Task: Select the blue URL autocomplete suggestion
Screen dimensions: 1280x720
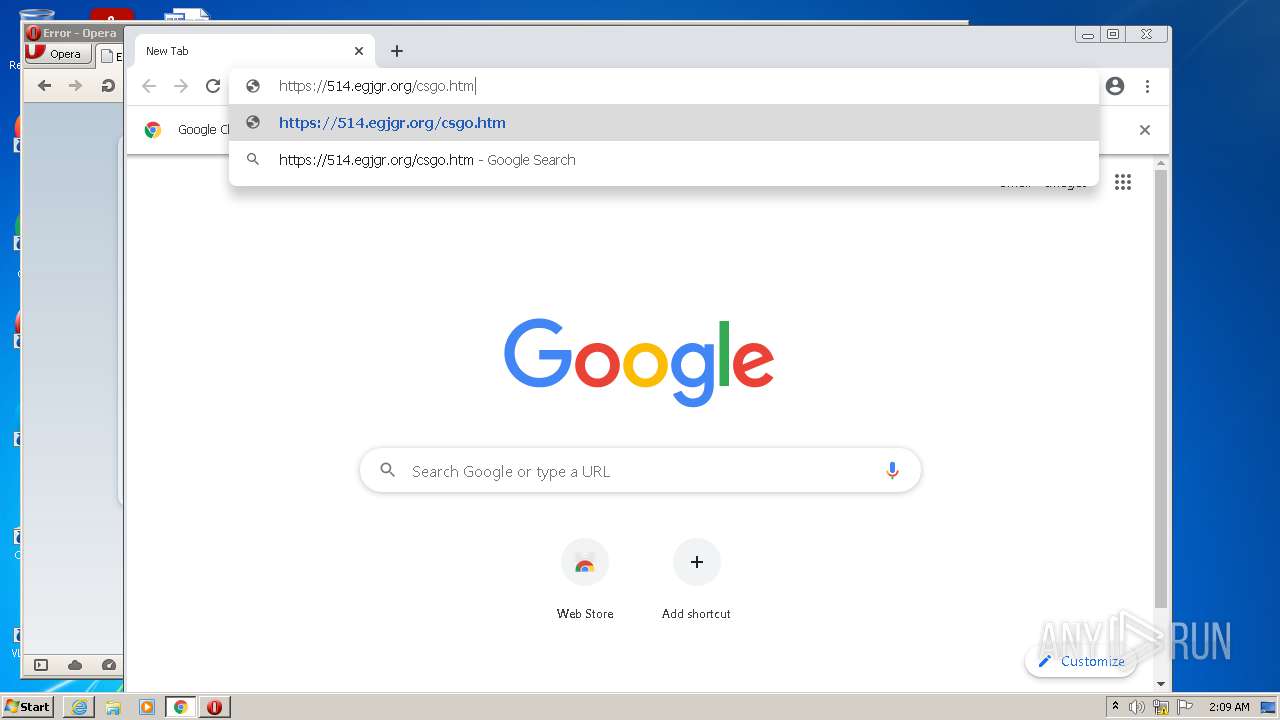Action: point(664,123)
